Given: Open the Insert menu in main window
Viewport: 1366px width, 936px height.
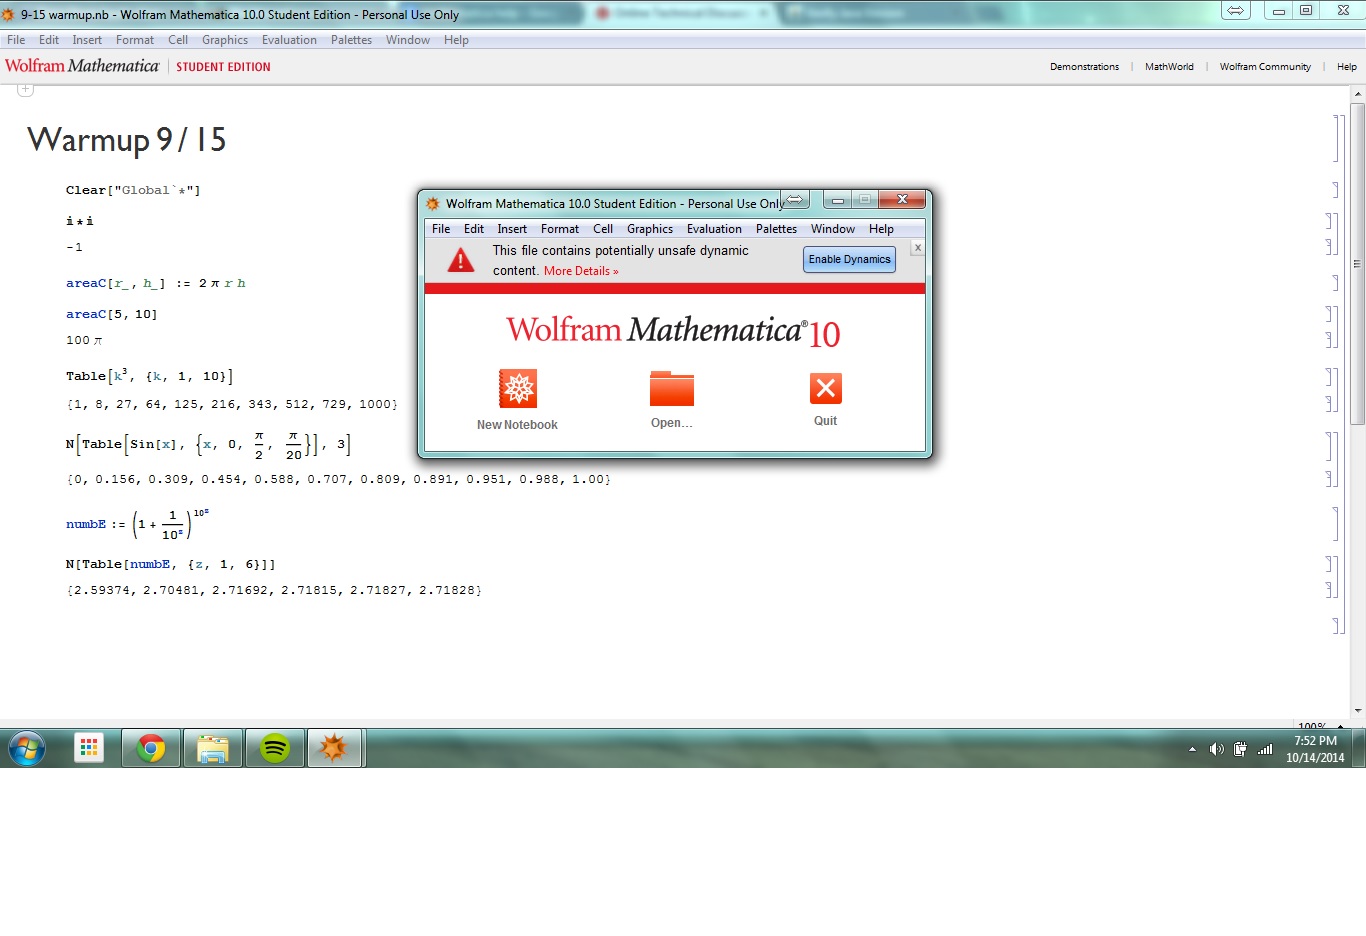Looking at the screenshot, I should 87,40.
